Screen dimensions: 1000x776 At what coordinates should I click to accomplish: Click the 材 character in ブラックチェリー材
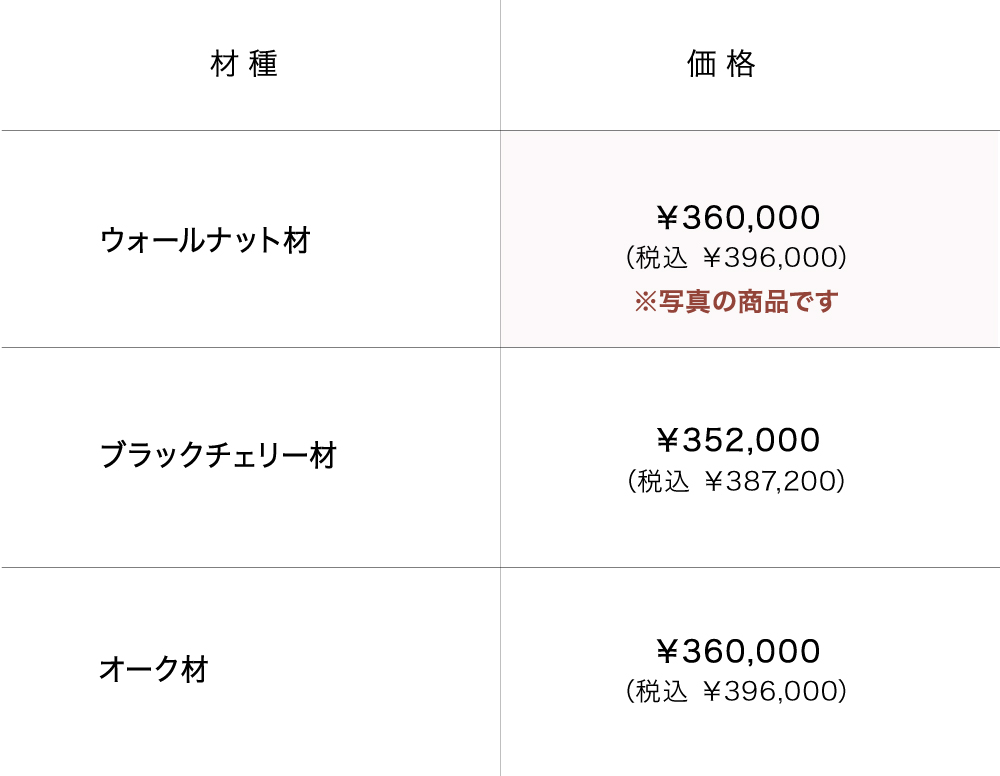323,456
